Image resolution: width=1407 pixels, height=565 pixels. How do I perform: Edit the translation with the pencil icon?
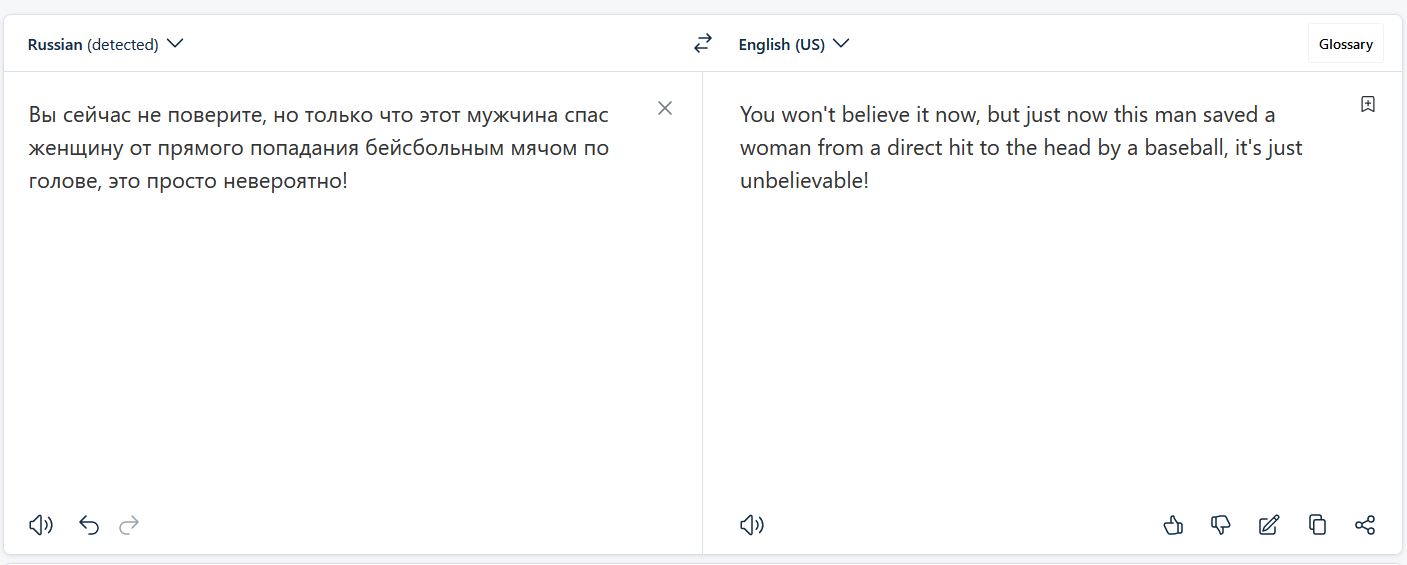(x=1269, y=525)
